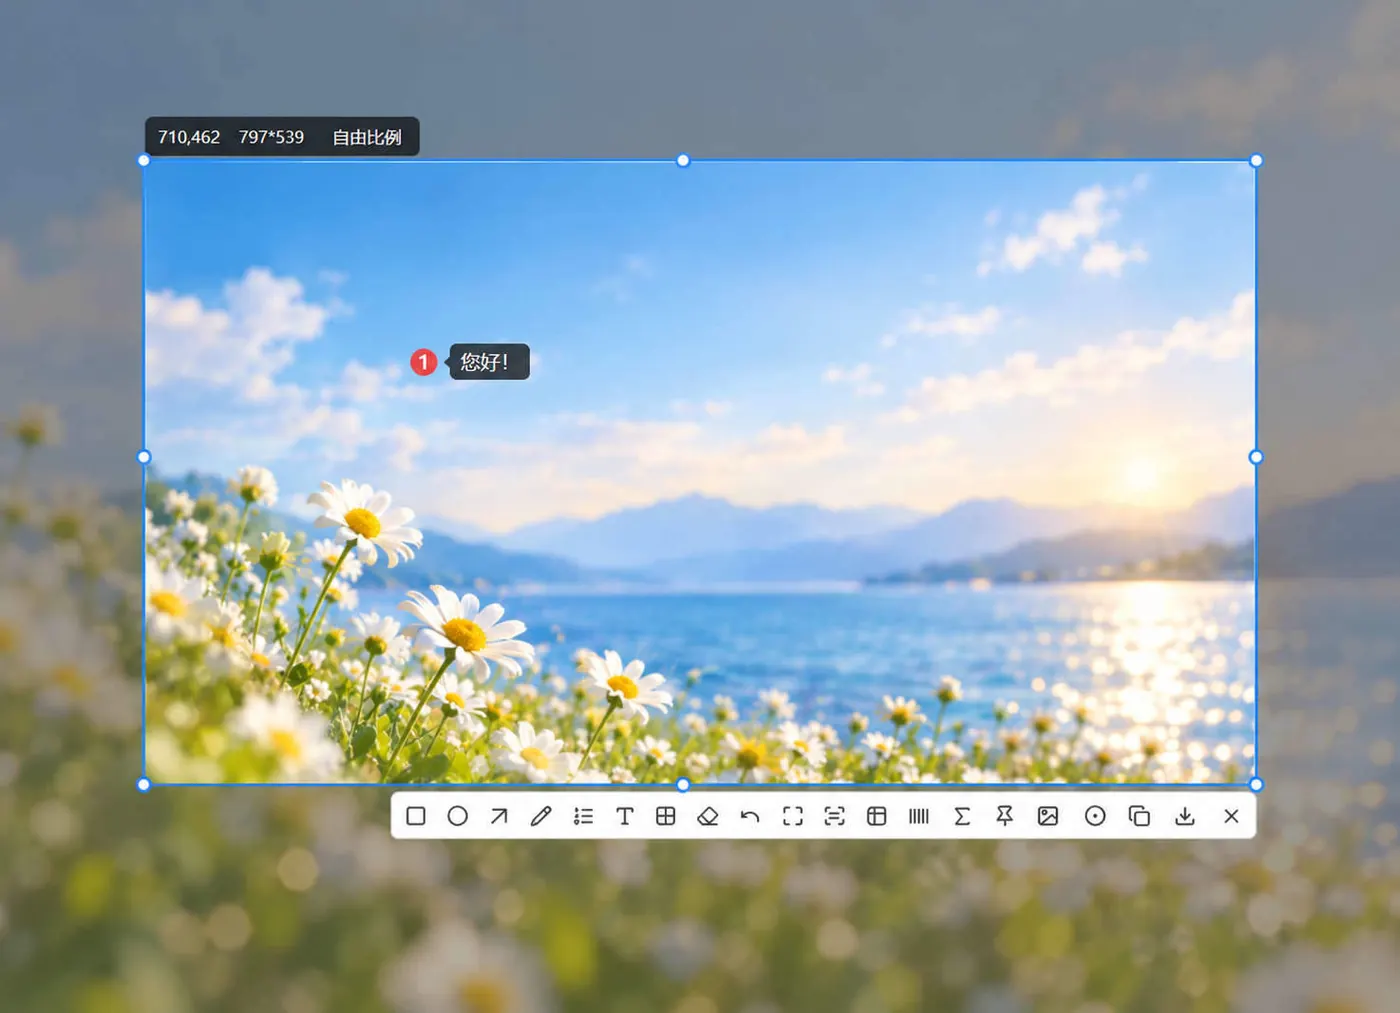
Task: Click the bottom-left corner selection handle
Action: [144, 785]
